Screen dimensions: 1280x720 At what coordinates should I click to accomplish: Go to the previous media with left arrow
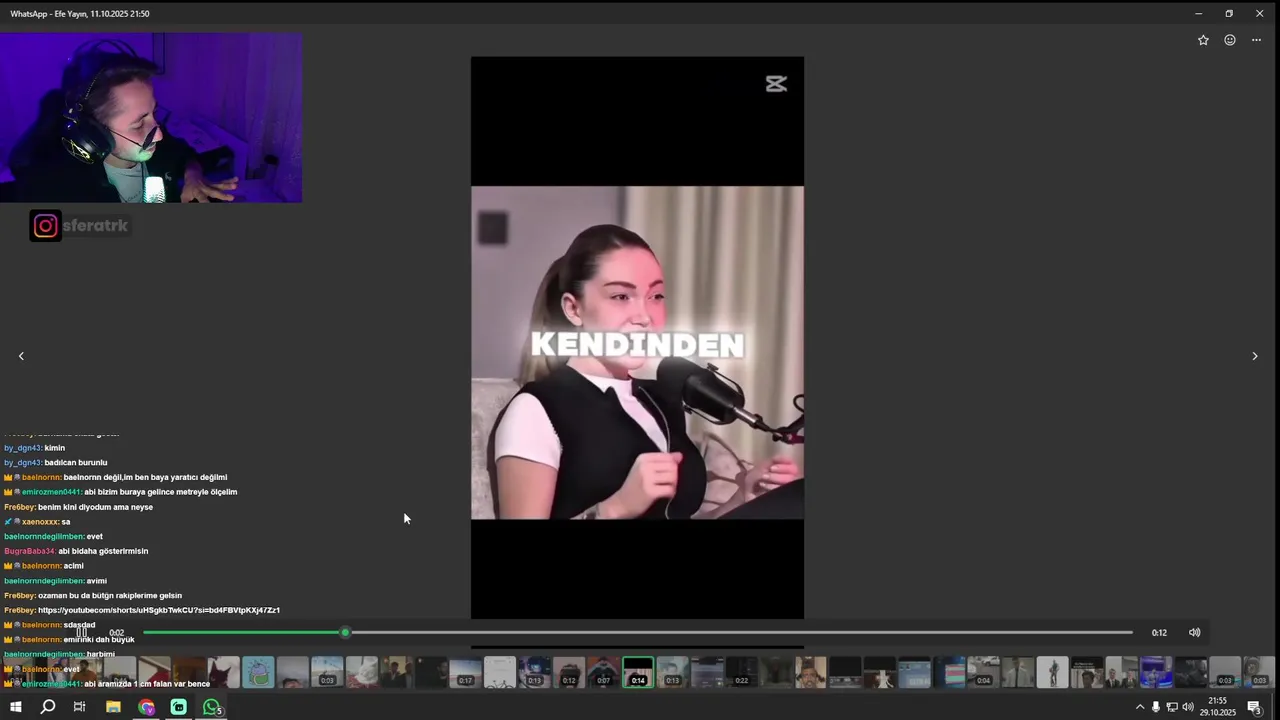tap(21, 356)
